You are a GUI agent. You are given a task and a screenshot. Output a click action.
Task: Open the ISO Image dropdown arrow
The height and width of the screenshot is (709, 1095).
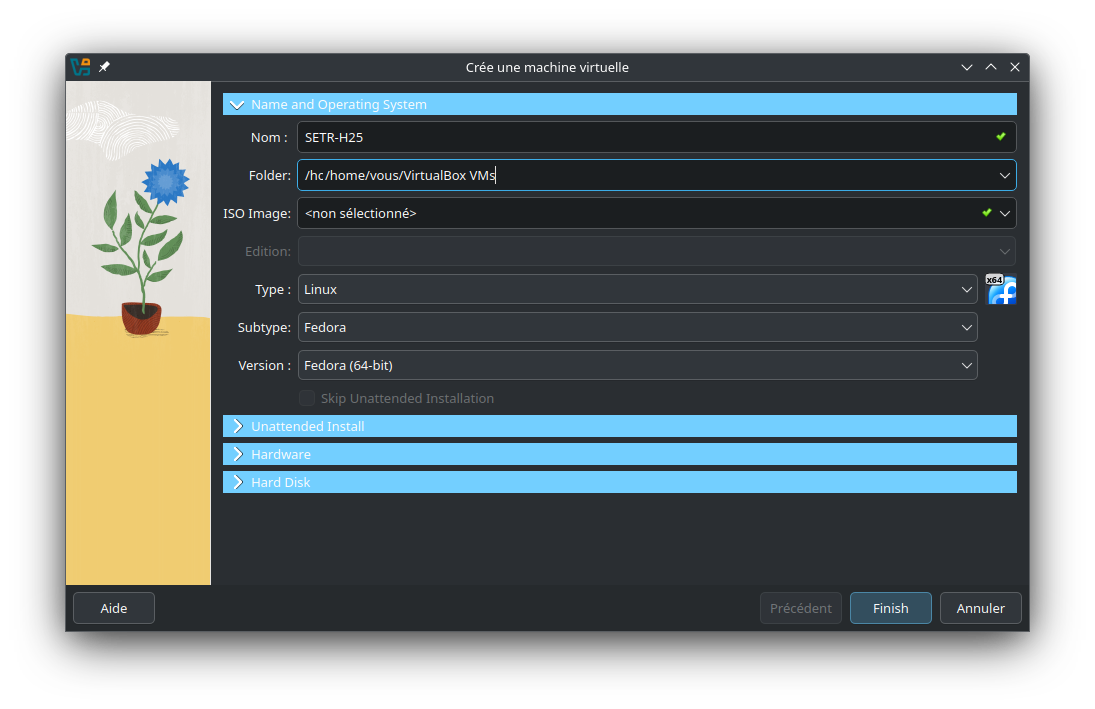pos(1005,213)
